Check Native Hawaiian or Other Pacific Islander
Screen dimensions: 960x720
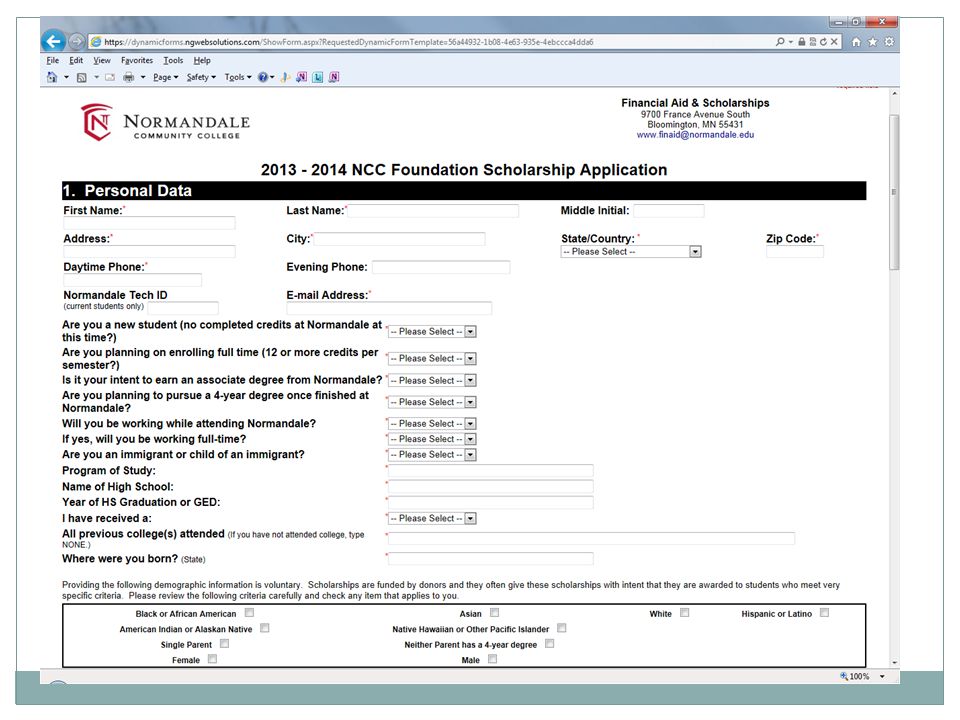[561, 628]
